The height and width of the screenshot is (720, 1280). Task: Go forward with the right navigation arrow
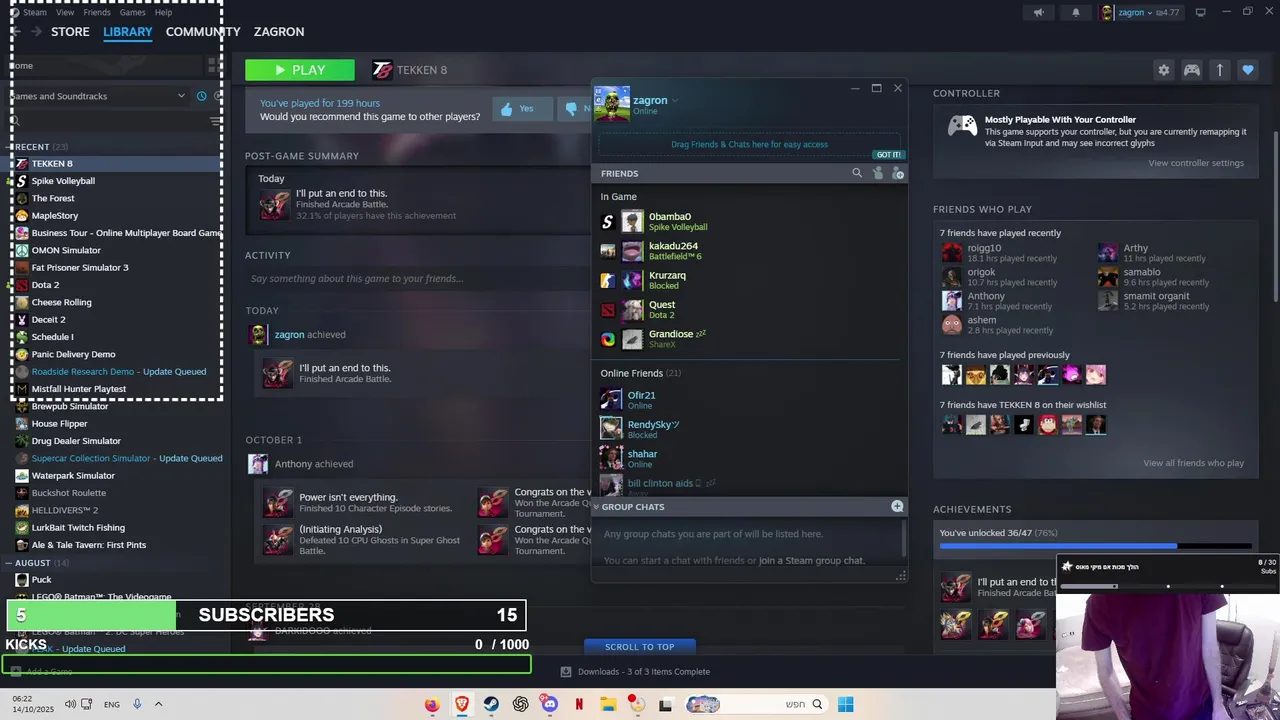tap(36, 32)
